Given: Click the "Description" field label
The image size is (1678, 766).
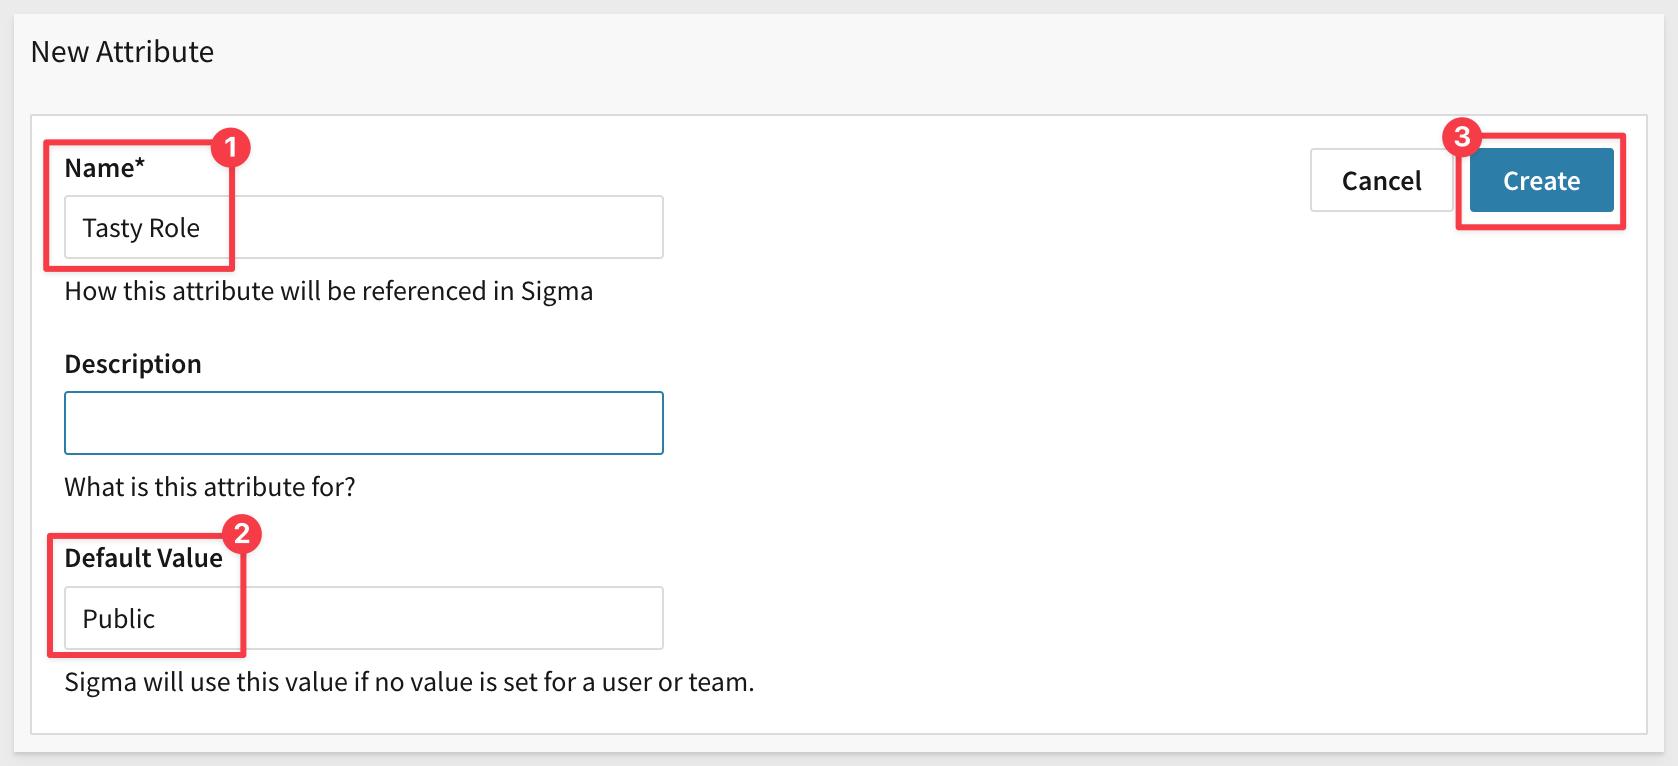Looking at the screenshot, I should tap(133, 364).
